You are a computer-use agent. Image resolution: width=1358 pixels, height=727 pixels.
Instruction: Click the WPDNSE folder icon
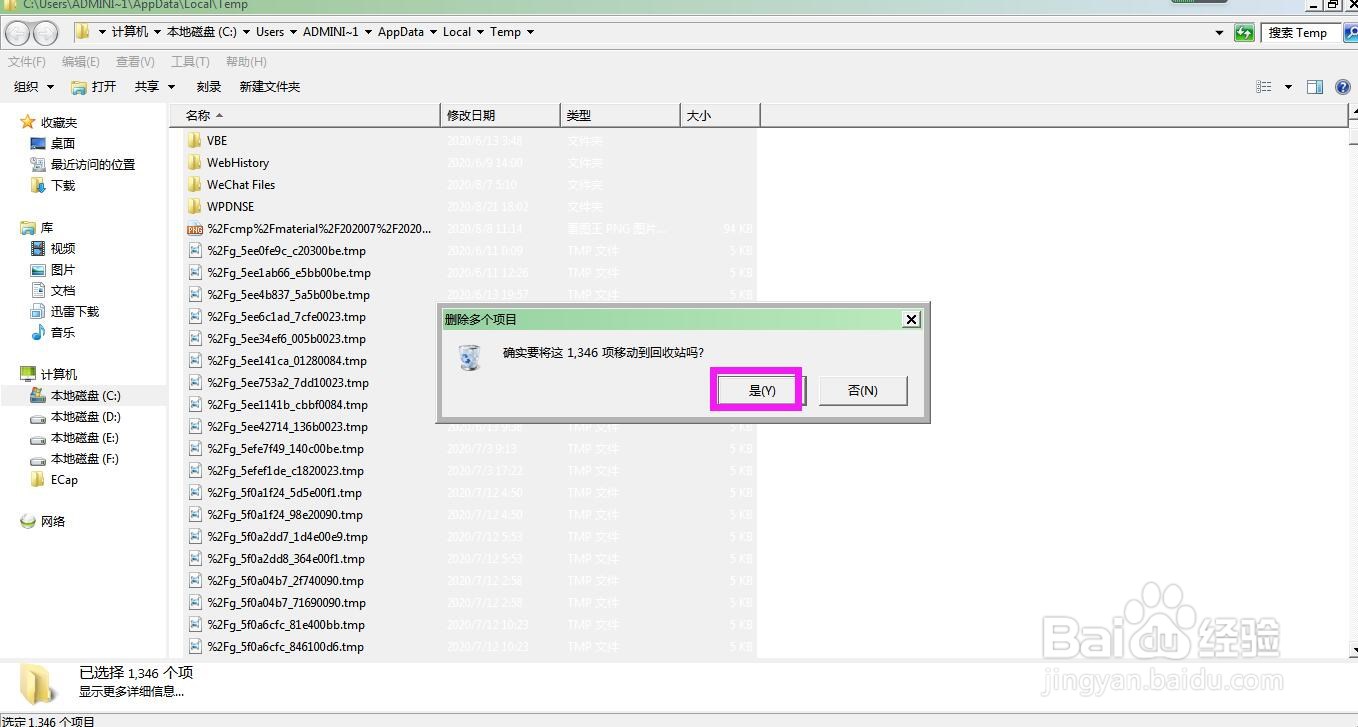[x=195, y=206]
